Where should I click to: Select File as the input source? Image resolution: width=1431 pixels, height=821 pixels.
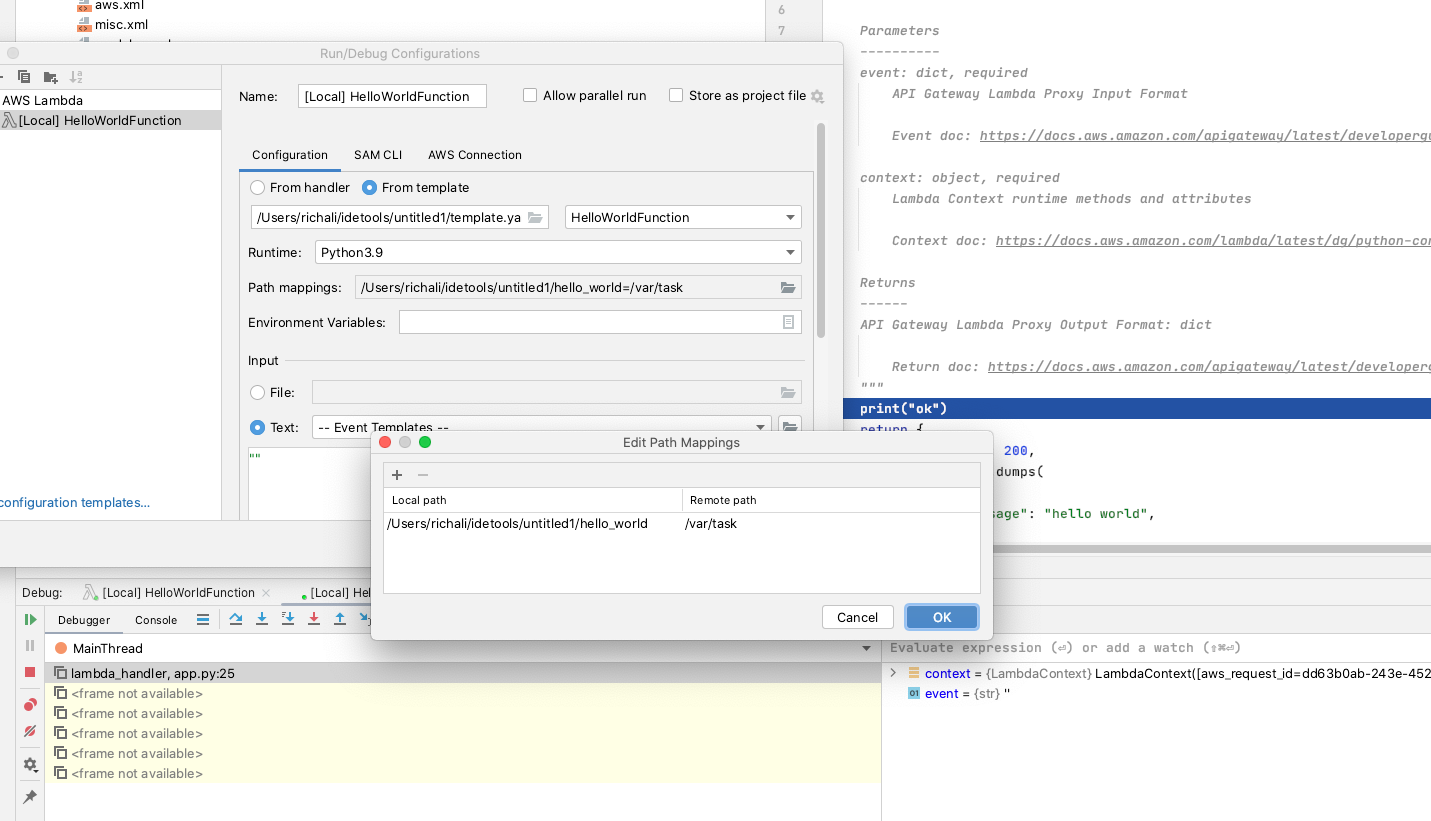pyautogui.click(x=257, y=392)
